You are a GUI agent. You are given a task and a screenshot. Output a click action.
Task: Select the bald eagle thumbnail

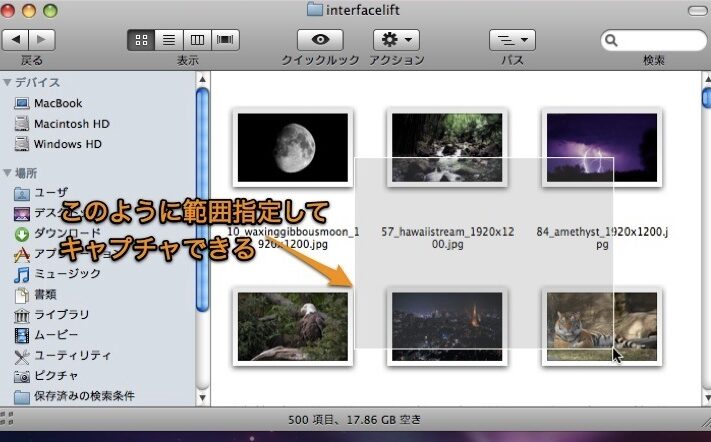point(293,326)
